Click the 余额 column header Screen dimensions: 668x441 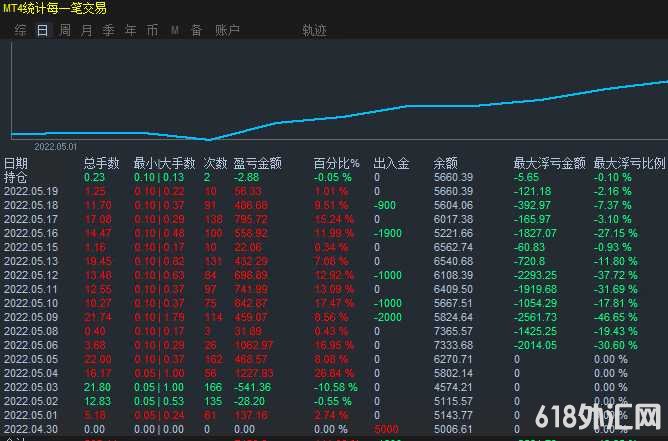click(446, 163)
